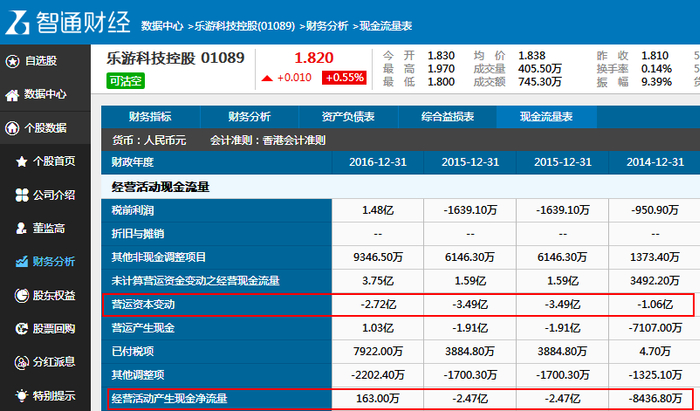Click 财务分析 in the breadcrumb
Screen dimensions: 700x411
(327, 26)
